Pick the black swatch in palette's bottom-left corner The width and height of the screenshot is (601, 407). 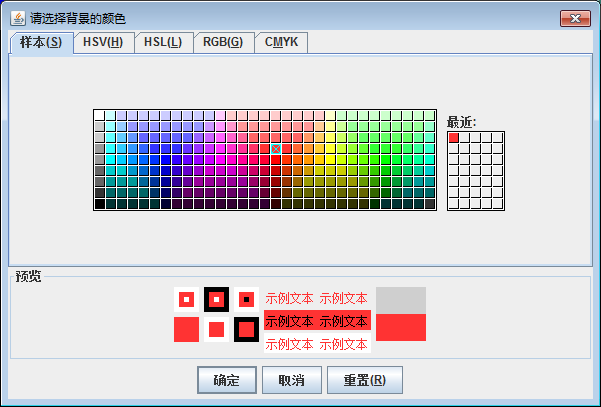[x=99, y=204]
